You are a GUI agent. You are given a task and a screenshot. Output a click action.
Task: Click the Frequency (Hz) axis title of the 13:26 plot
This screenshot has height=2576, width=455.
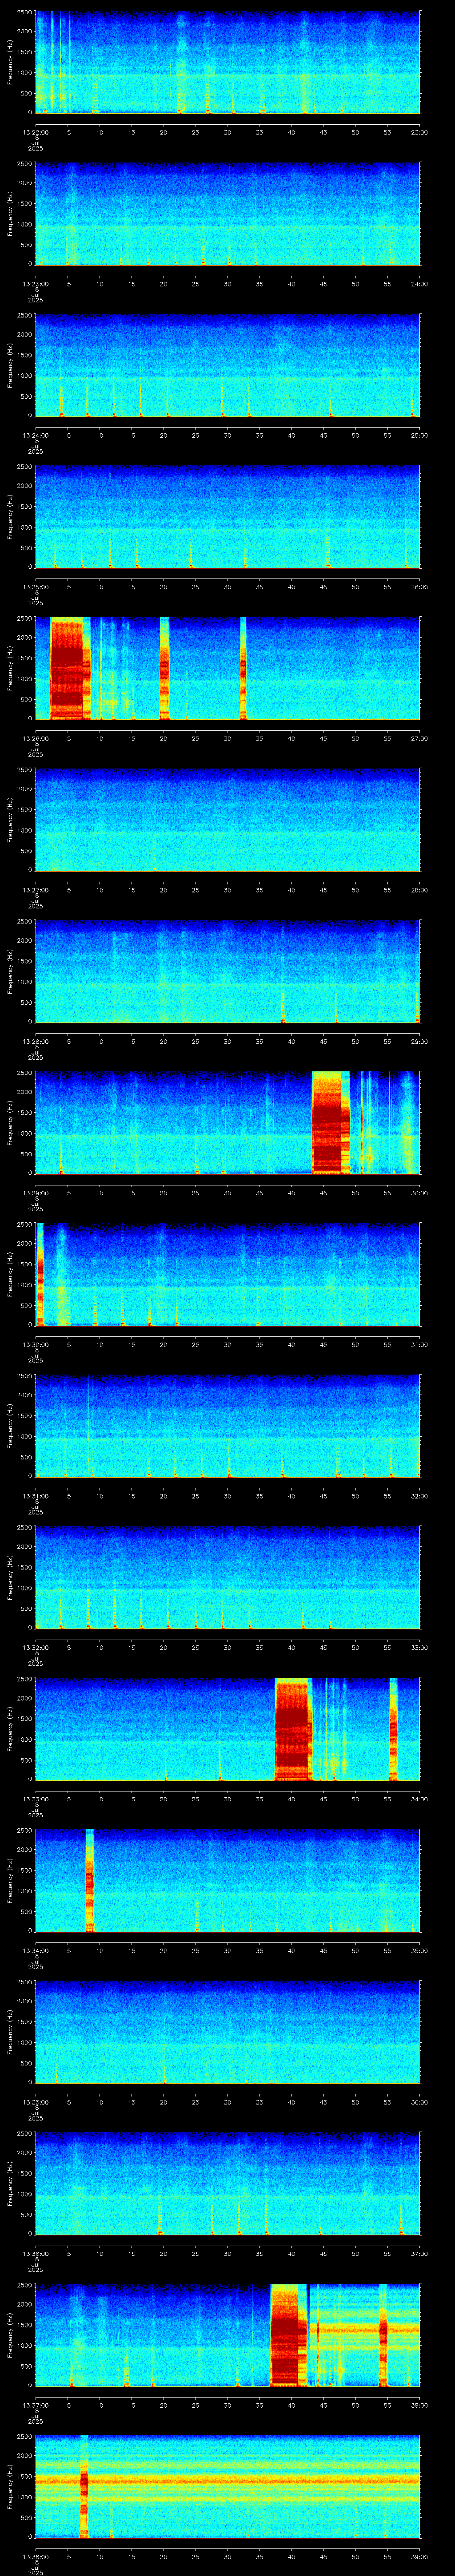point(10,668)
